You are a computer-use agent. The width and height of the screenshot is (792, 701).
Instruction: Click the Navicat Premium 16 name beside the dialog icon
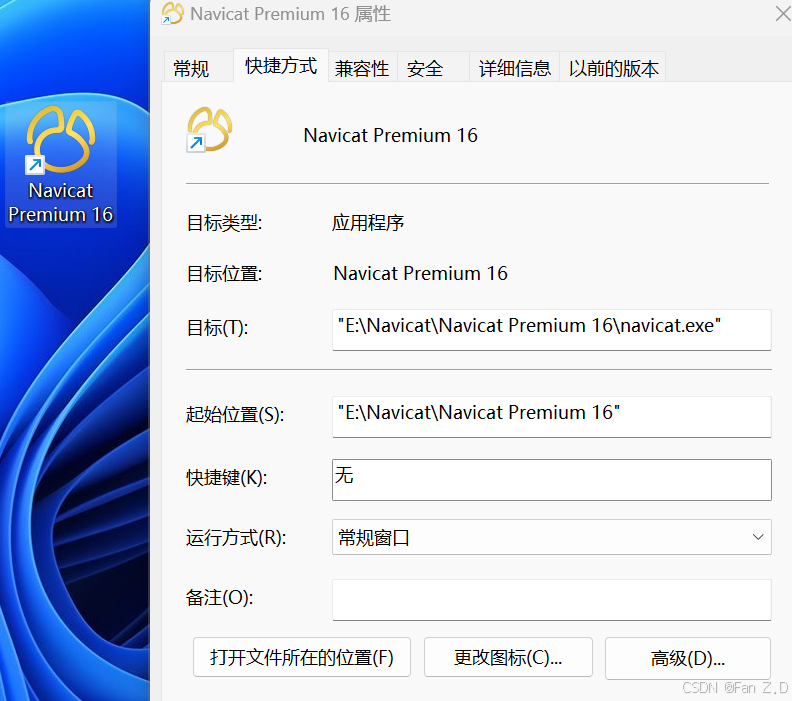tap(390, 135)
